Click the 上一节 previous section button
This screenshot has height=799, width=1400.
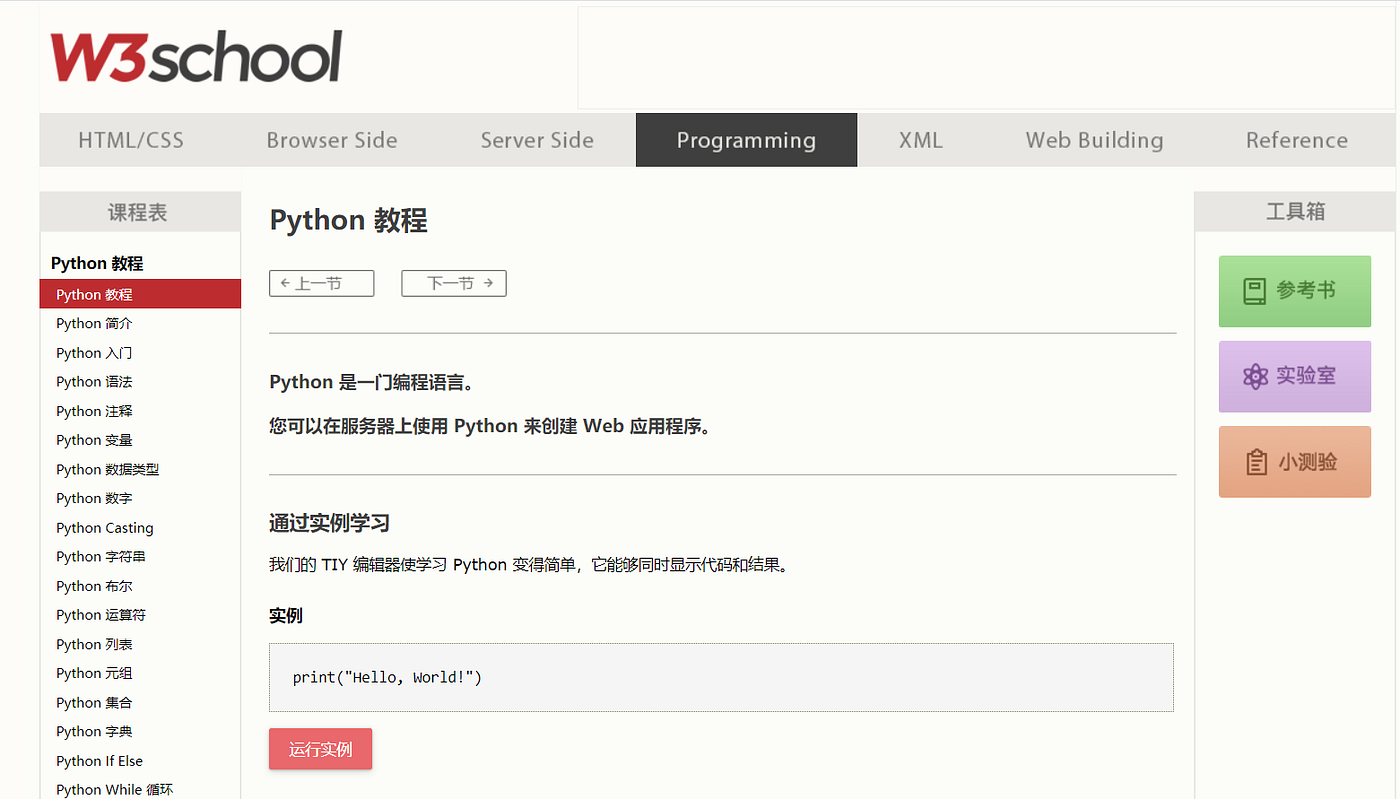321,283
